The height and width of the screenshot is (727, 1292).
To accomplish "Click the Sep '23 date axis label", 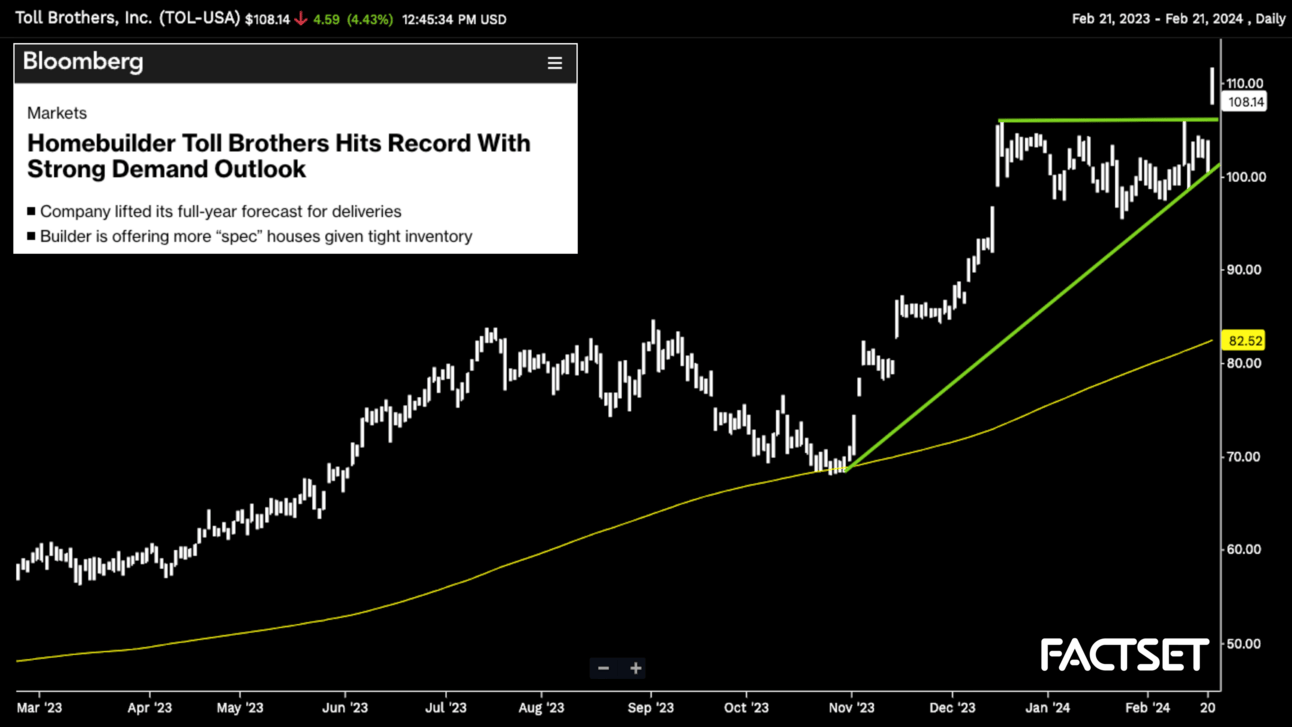I will coord(651,708).
